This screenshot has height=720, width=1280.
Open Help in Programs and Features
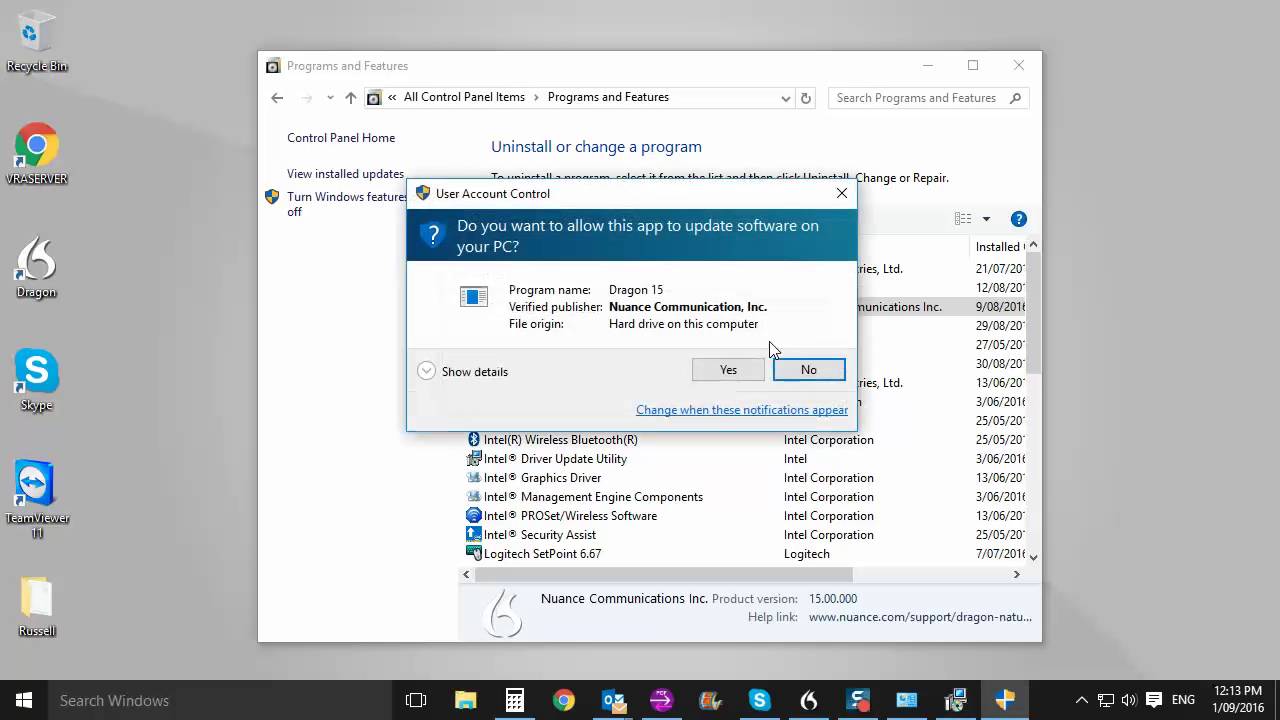1018,219
